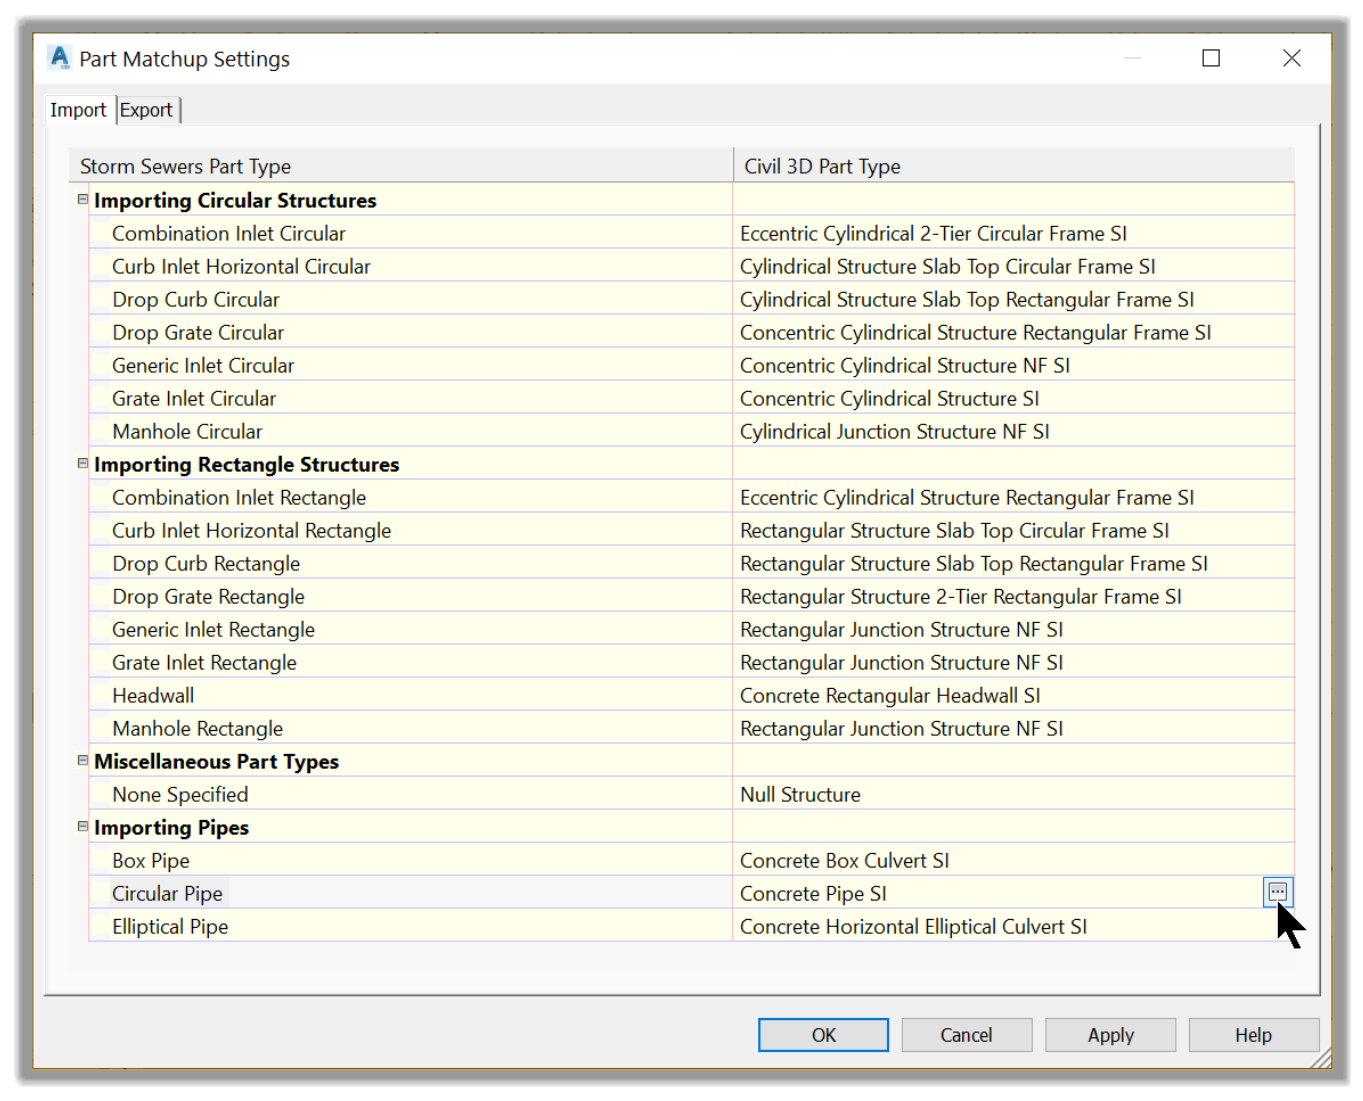Click Cylindrical Junction Structure NF SI cell
The image size is (1363, 1101).
1013,431
